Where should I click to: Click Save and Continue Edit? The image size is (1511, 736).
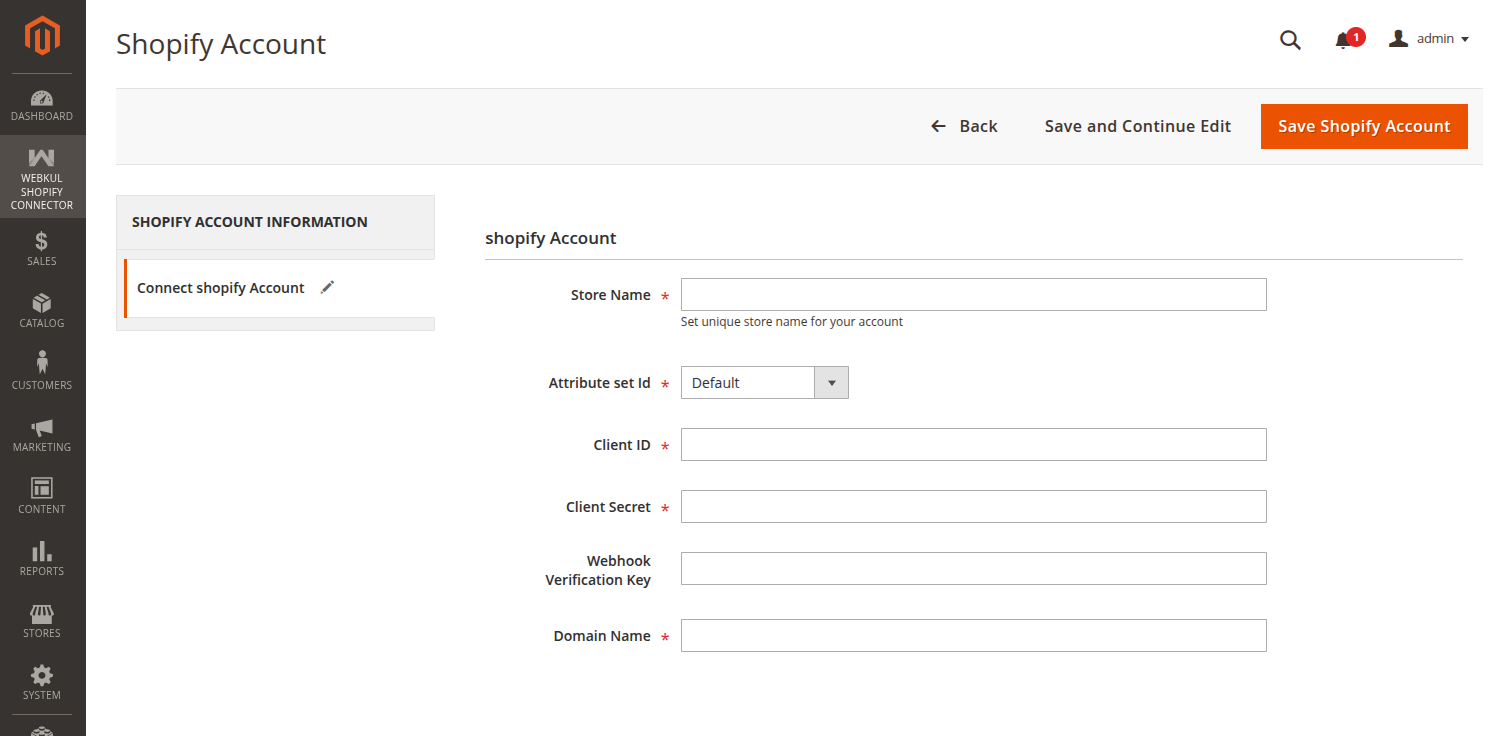1138,126
